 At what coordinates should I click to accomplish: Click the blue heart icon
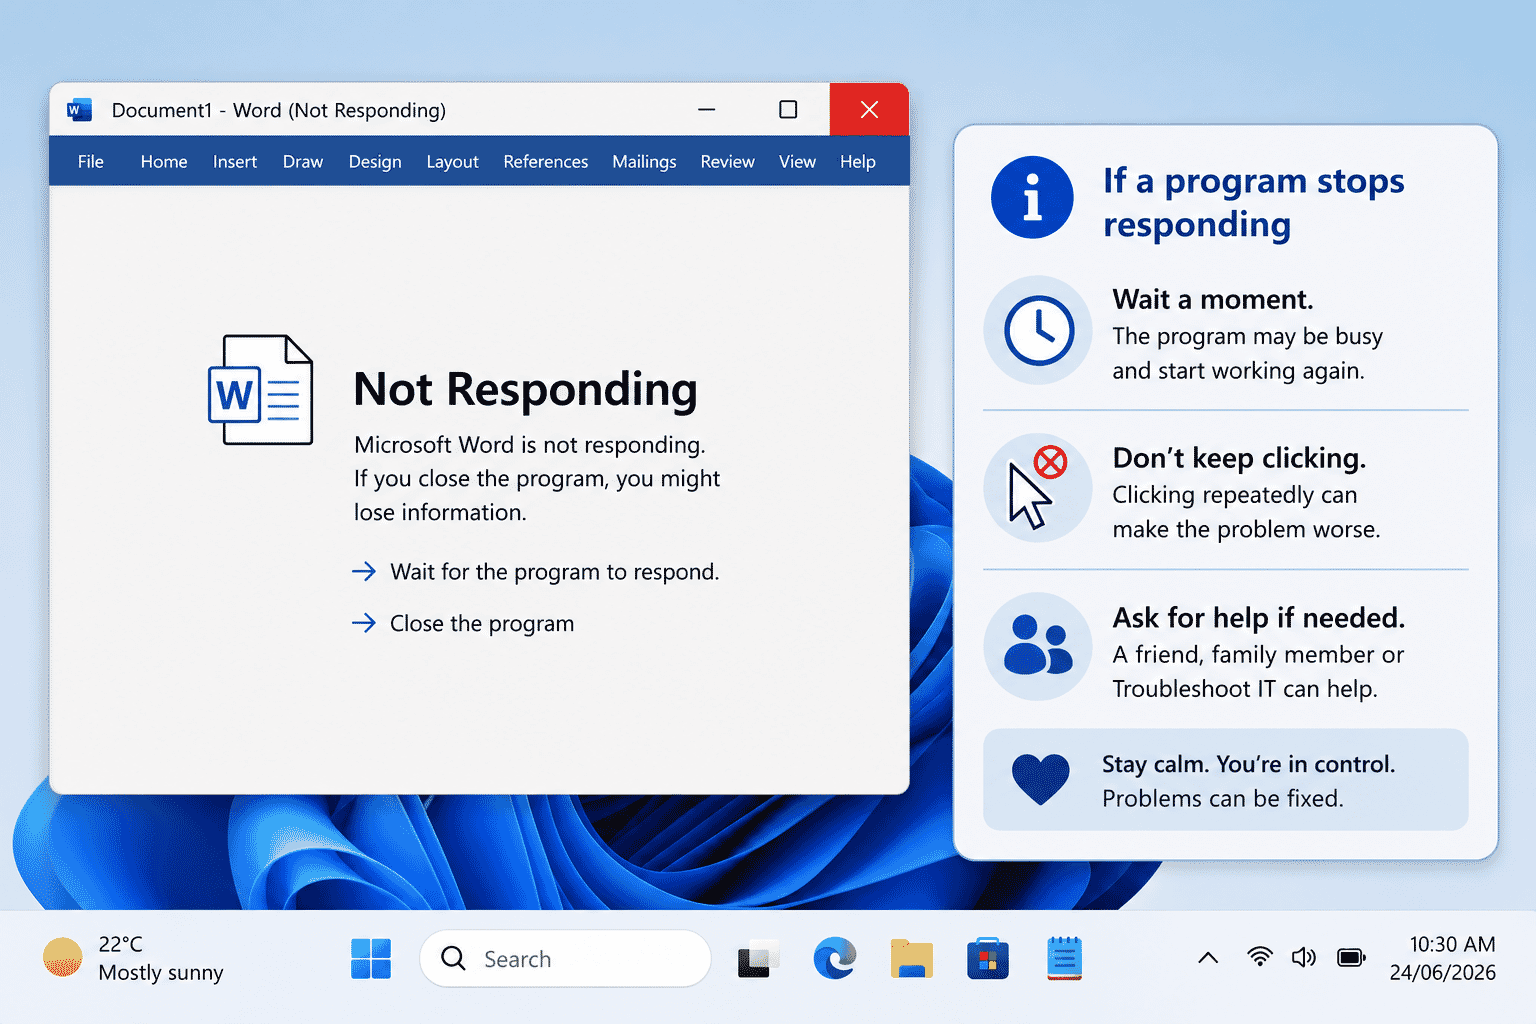1040,779
